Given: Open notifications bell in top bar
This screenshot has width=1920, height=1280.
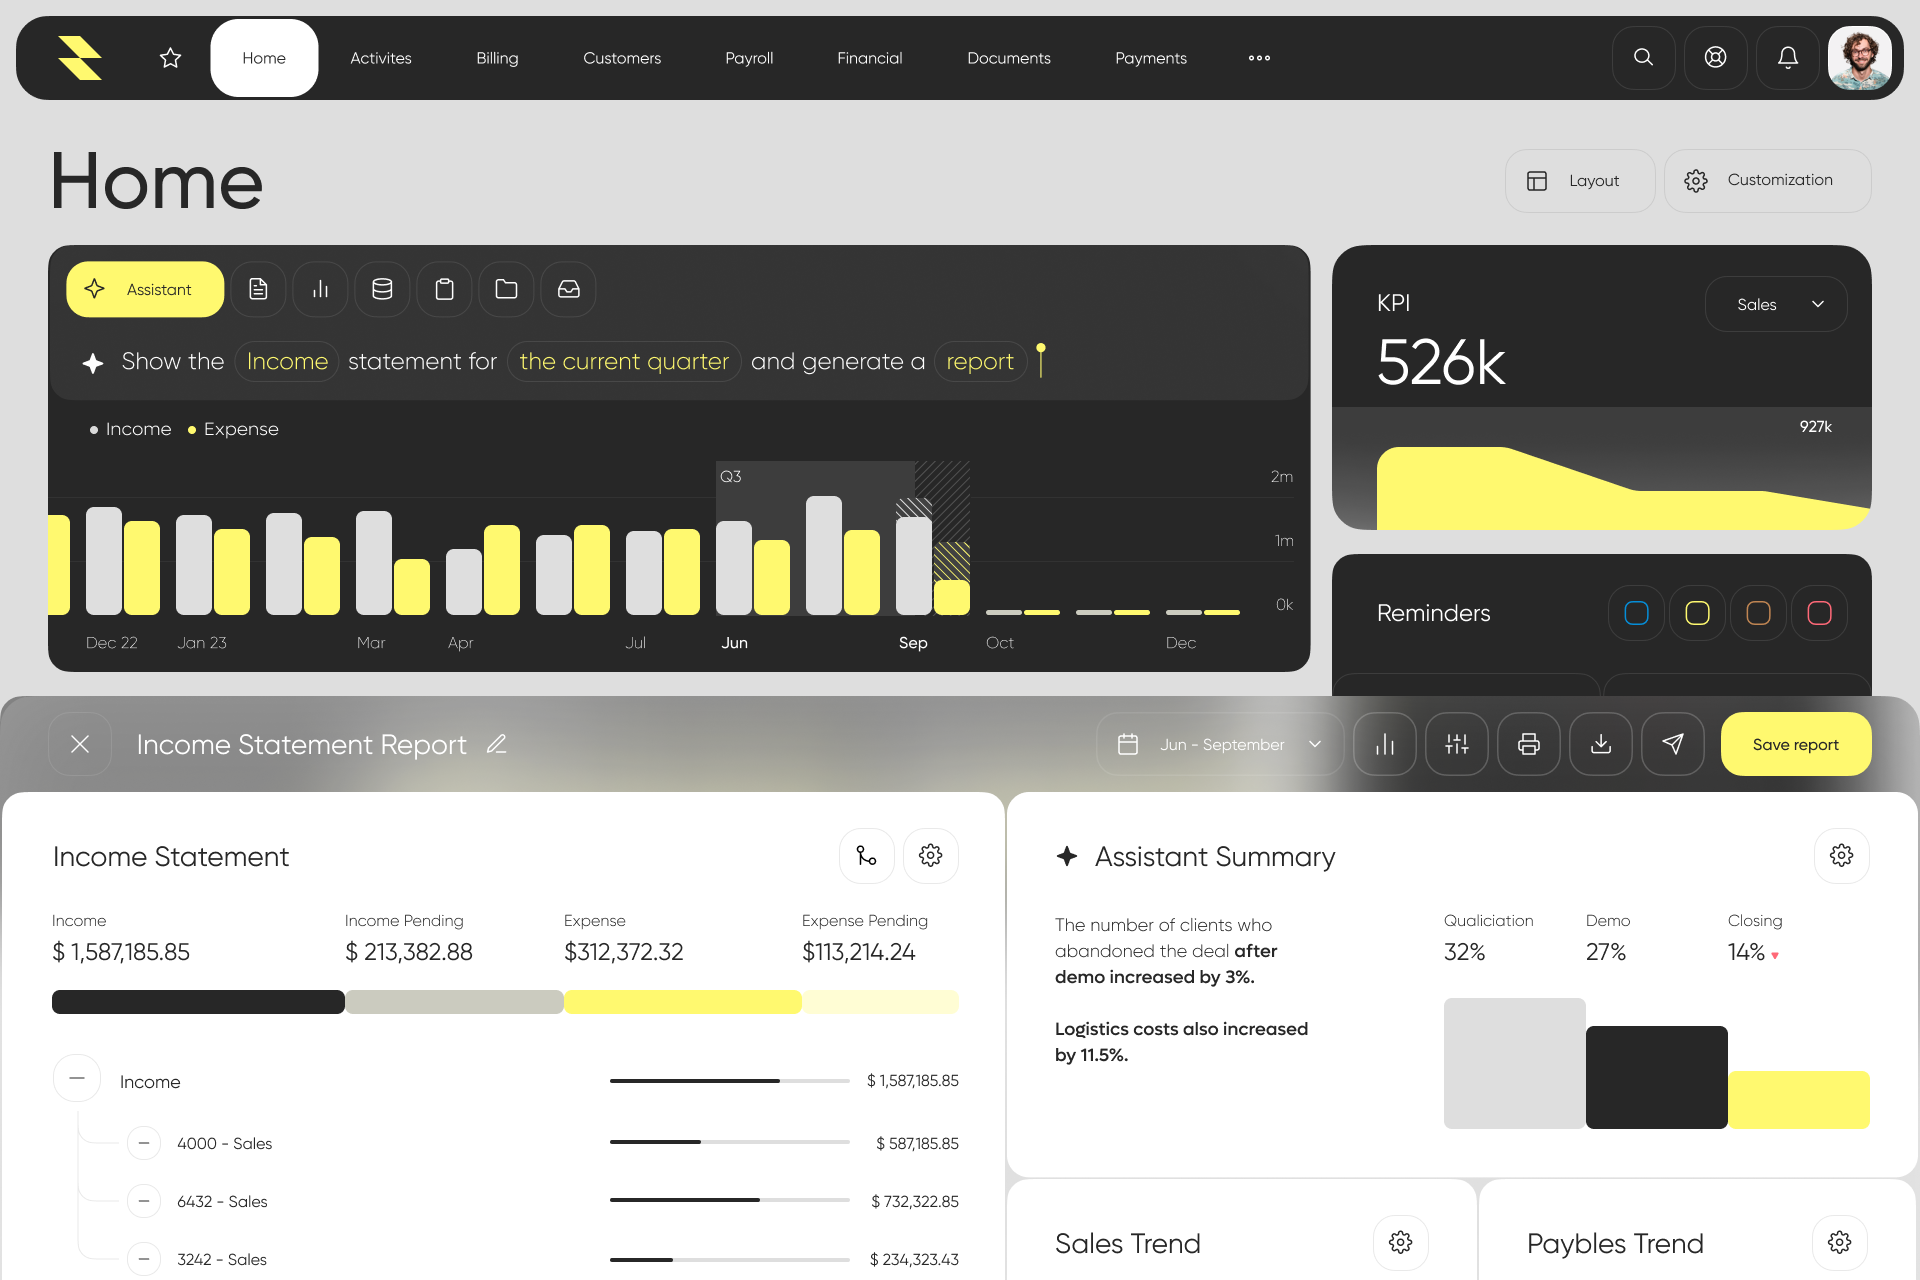Looking at the screenshot, I should [x=1788, y=57].
